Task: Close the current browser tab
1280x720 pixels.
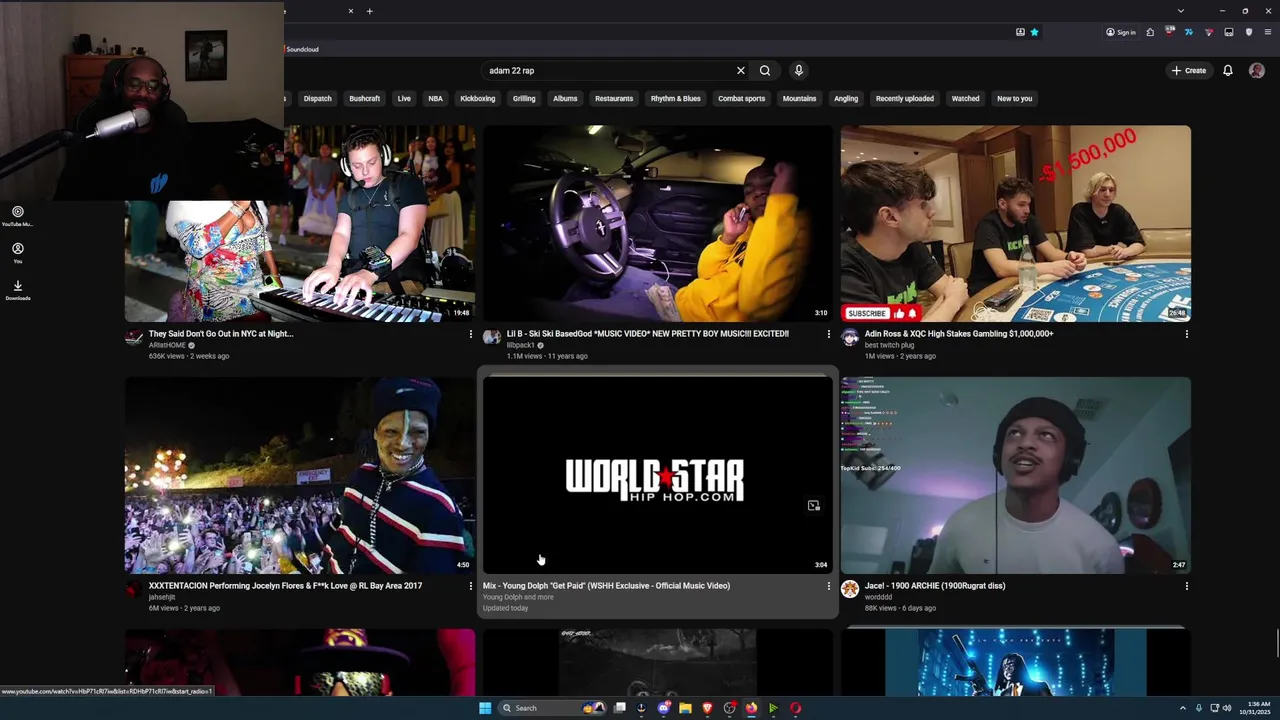Action: point(351,11)
